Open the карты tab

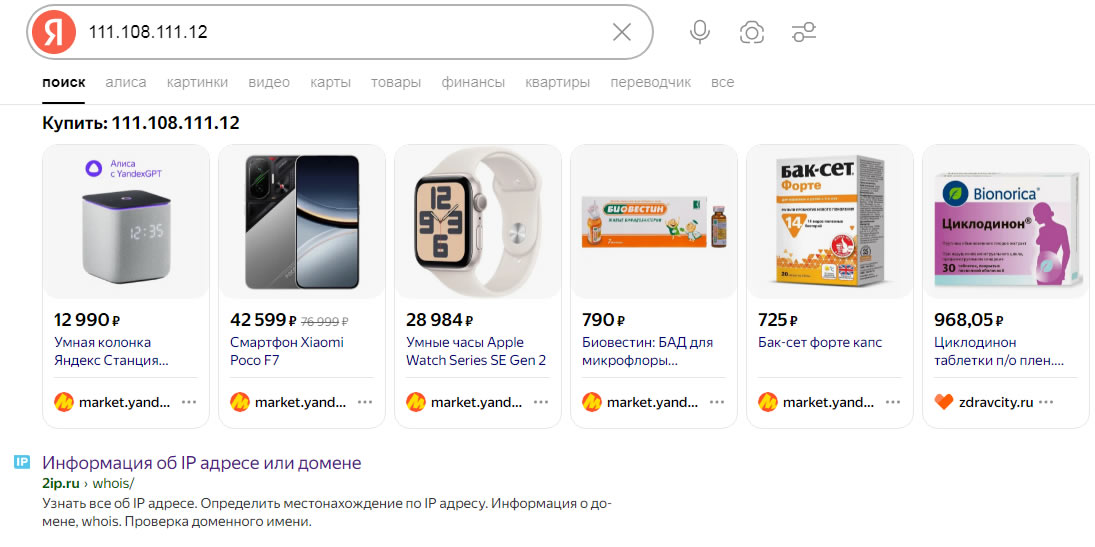pyautogui.click(x=330, y=82)
